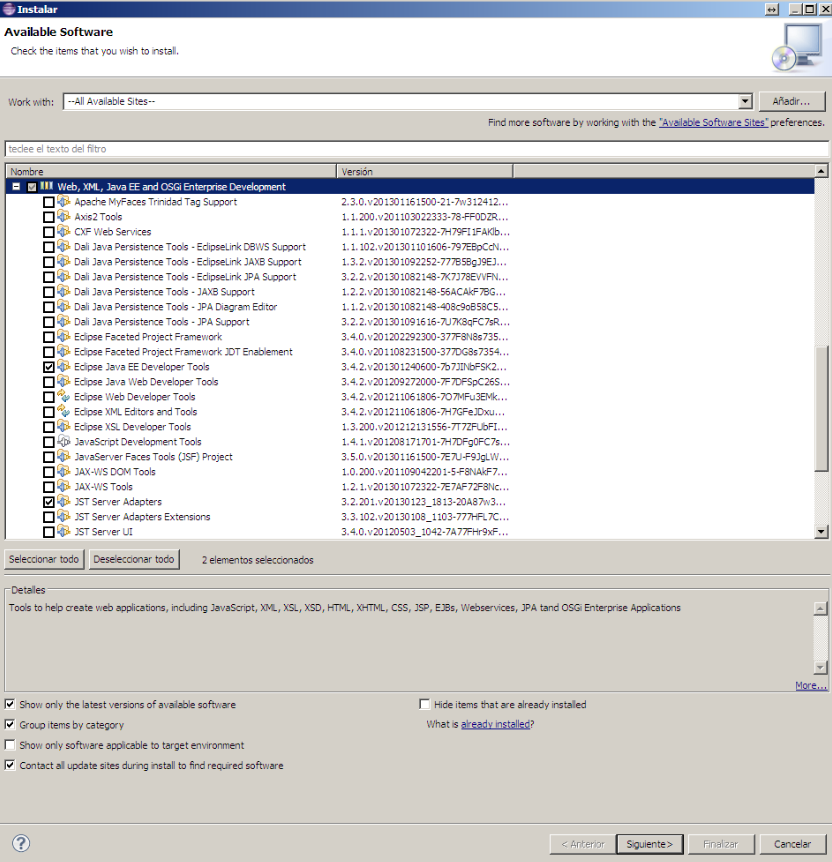Check the JavaScript Development Tools checkbox

tap(48, 442)
